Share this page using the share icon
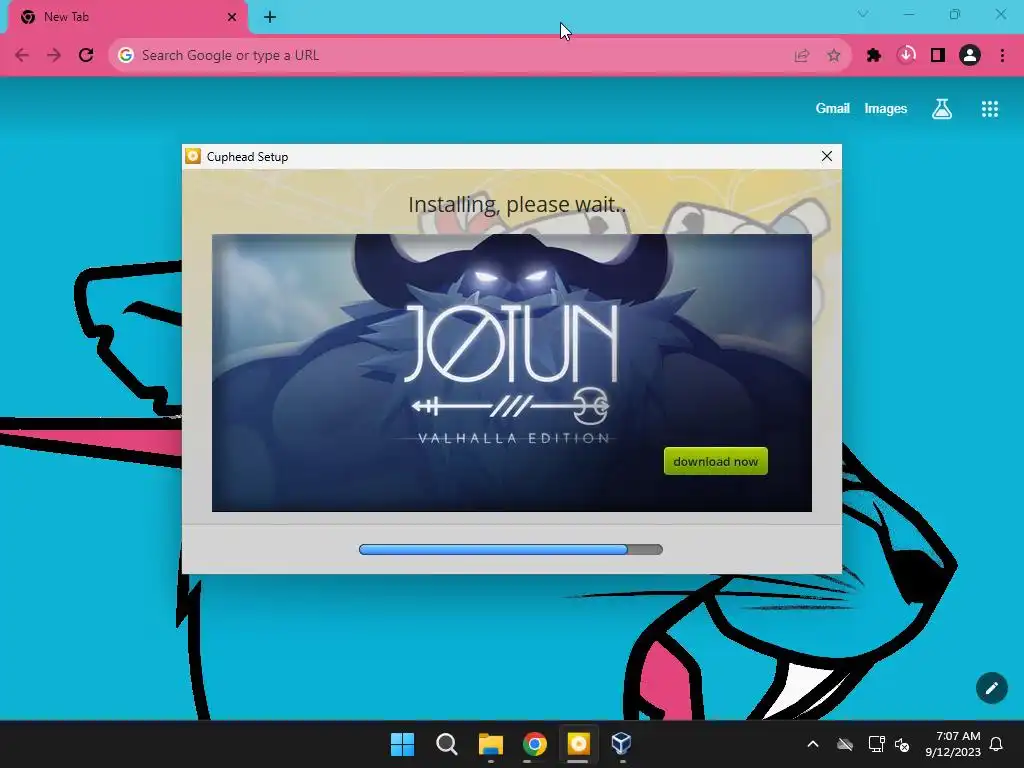This screenshot has width=1024, height=768. pyautogui.click(x=801, y=56)
